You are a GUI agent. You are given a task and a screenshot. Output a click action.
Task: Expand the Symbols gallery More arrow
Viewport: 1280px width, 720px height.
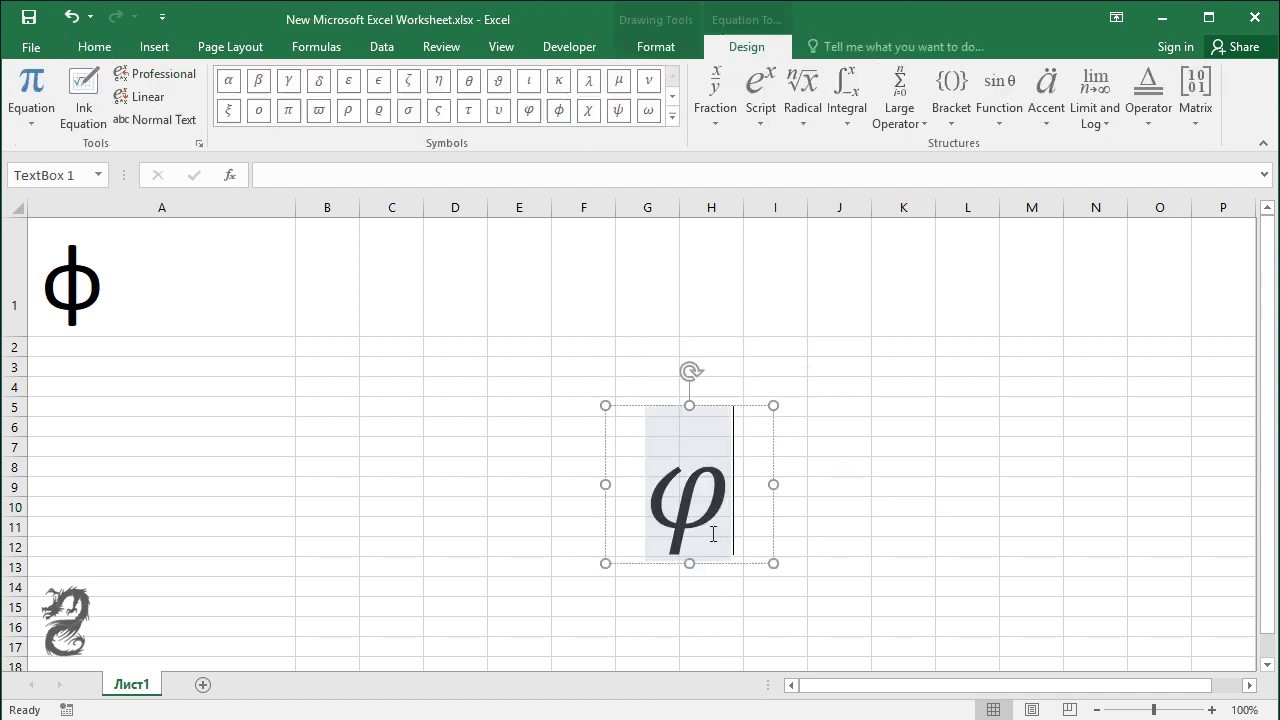[672, 117]
